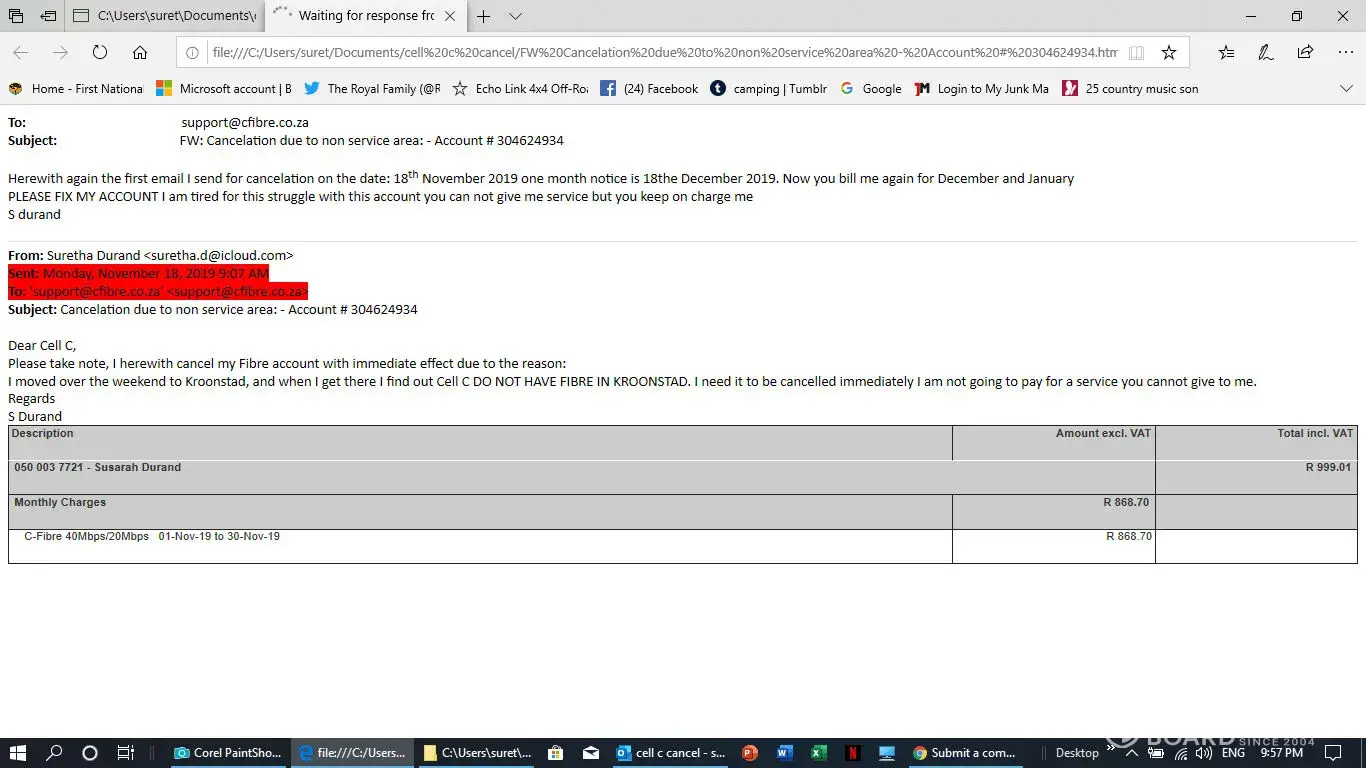Add this page to favorites with the star
Image resolution: width=1366 pixels, height=768 pixels.
[x=1169, y=53]
